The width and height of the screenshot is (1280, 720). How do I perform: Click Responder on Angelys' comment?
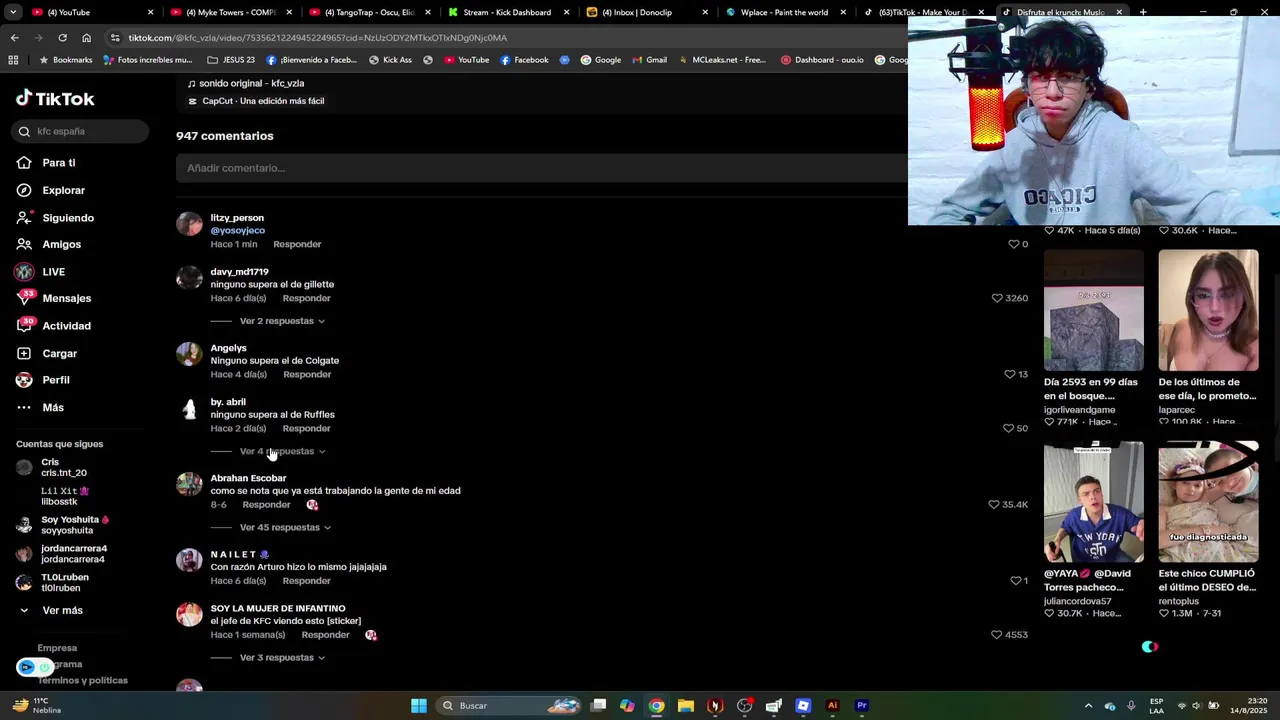(x=307, y=374)
